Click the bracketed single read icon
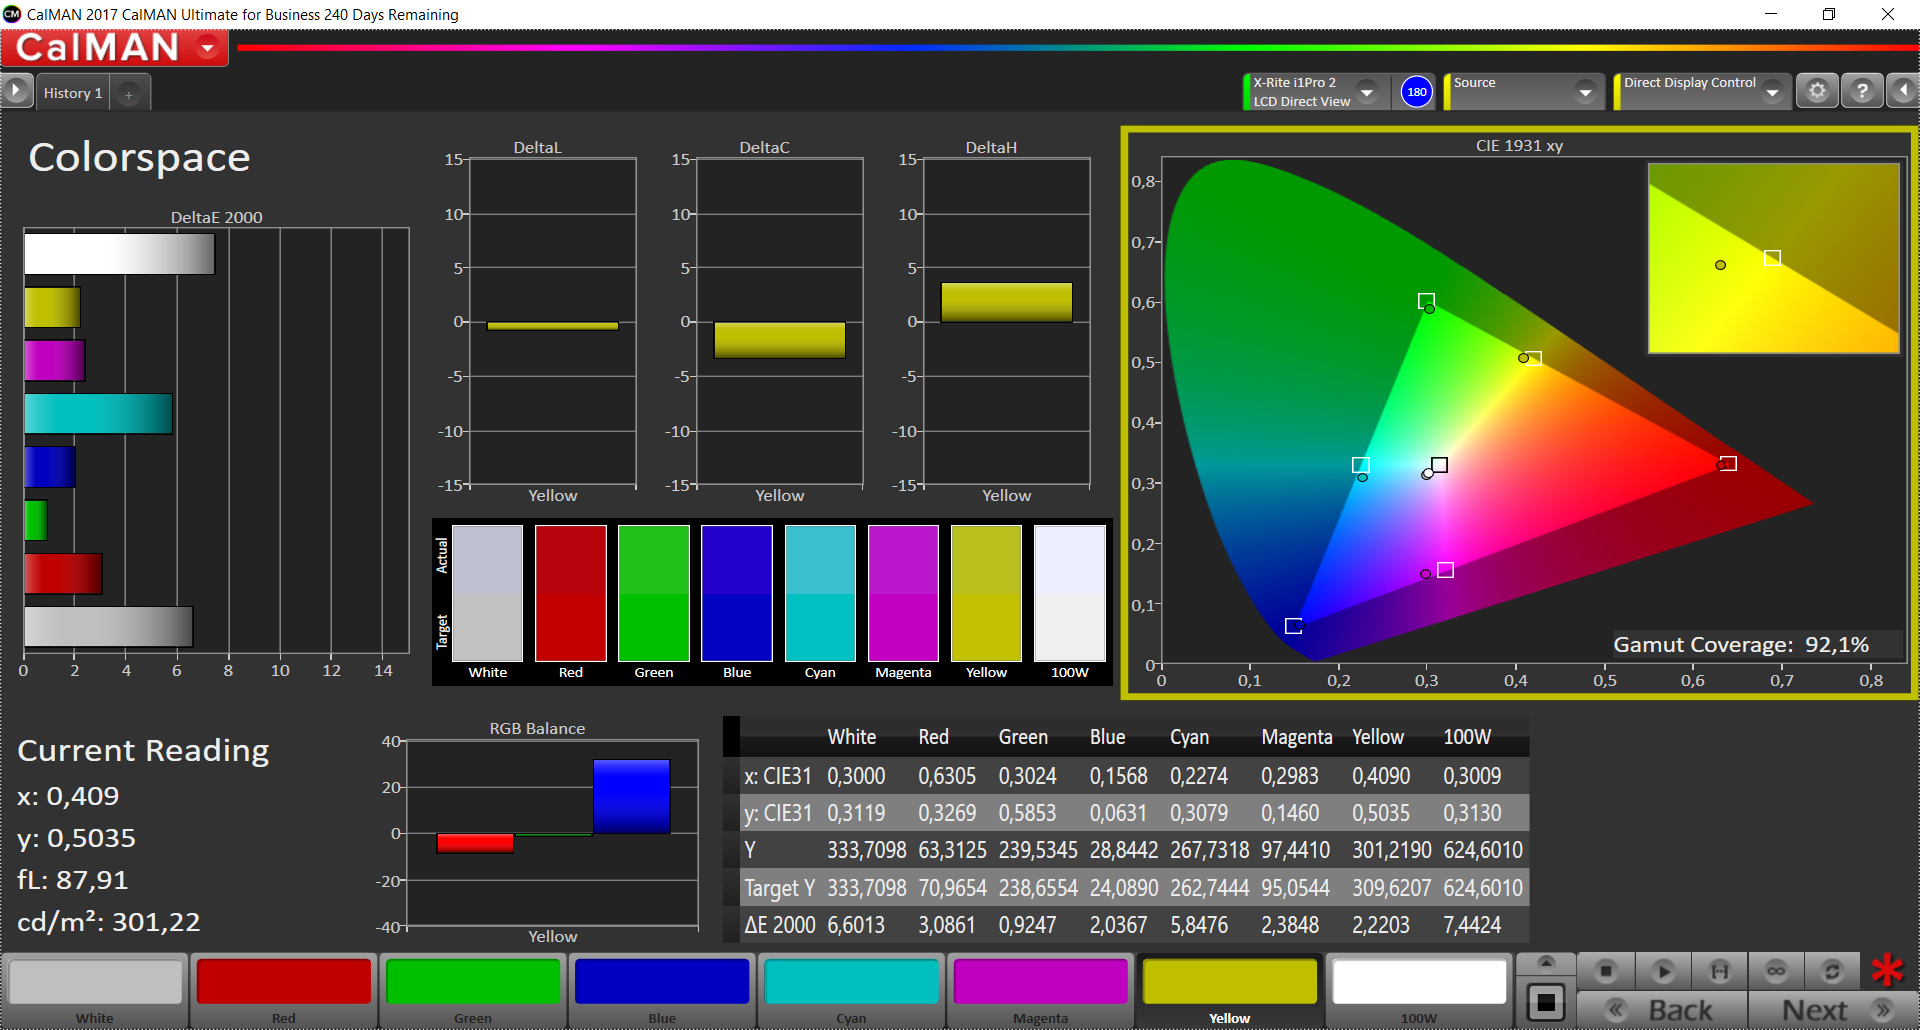The width and height of the screenshot is (1920, 1030). [1720, 971]
